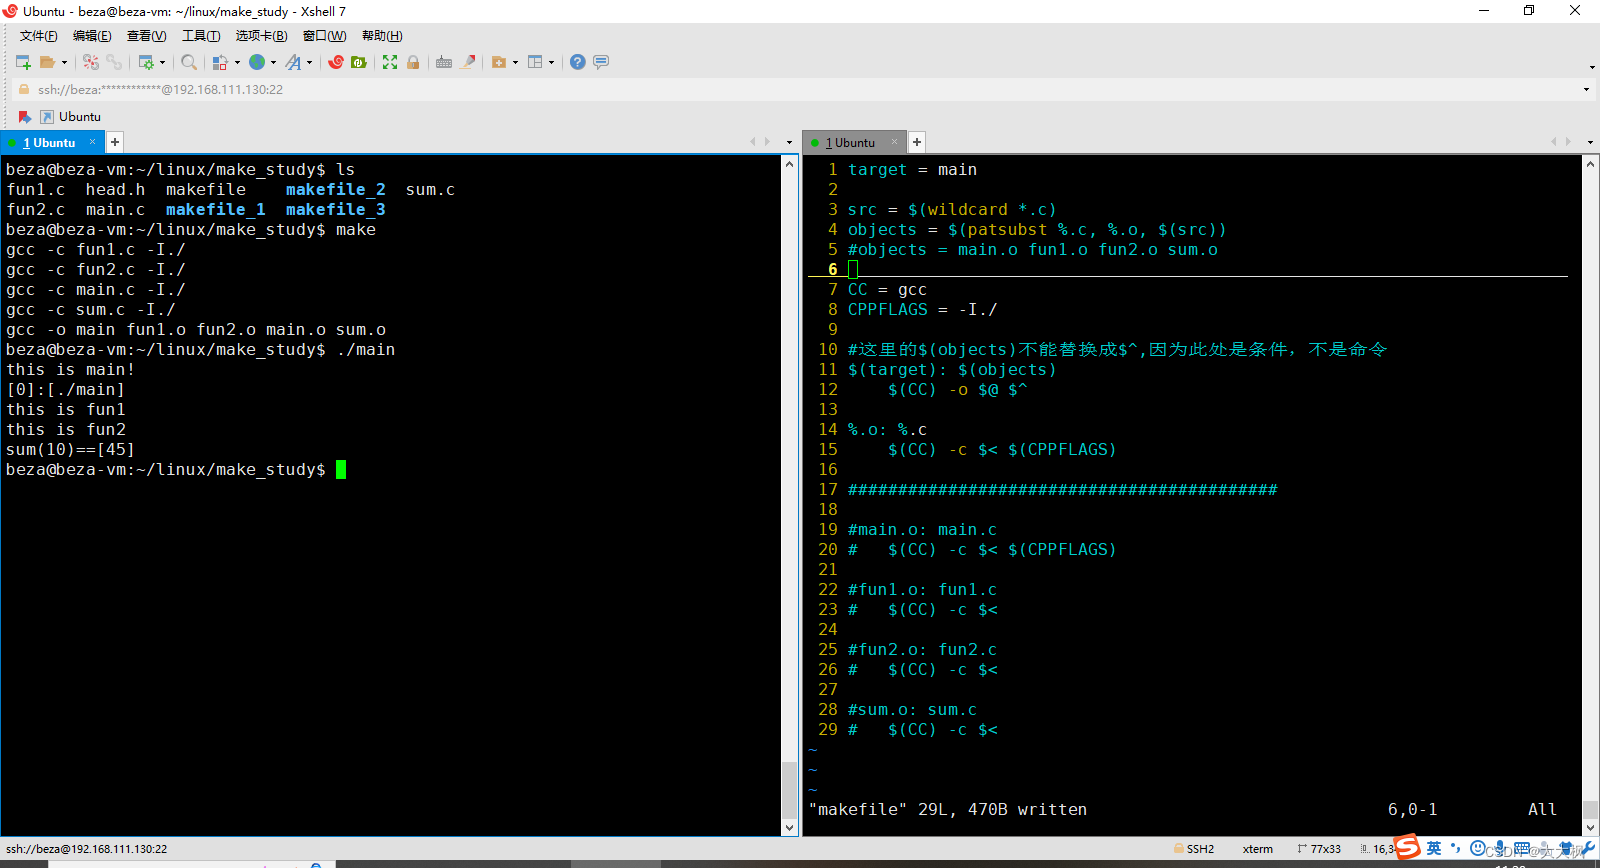Screen dimensions: 1600x868
Task: Add a new tab in the left pane
Action: [x=115, y=142]
